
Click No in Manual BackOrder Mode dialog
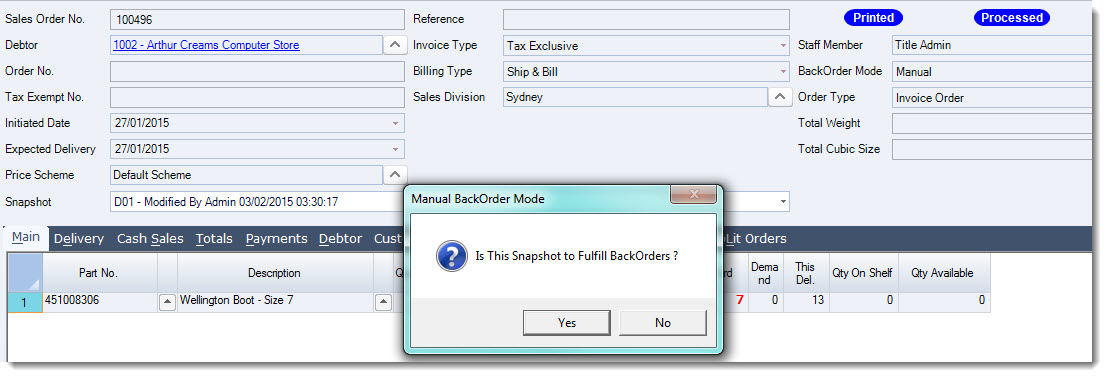662,323
